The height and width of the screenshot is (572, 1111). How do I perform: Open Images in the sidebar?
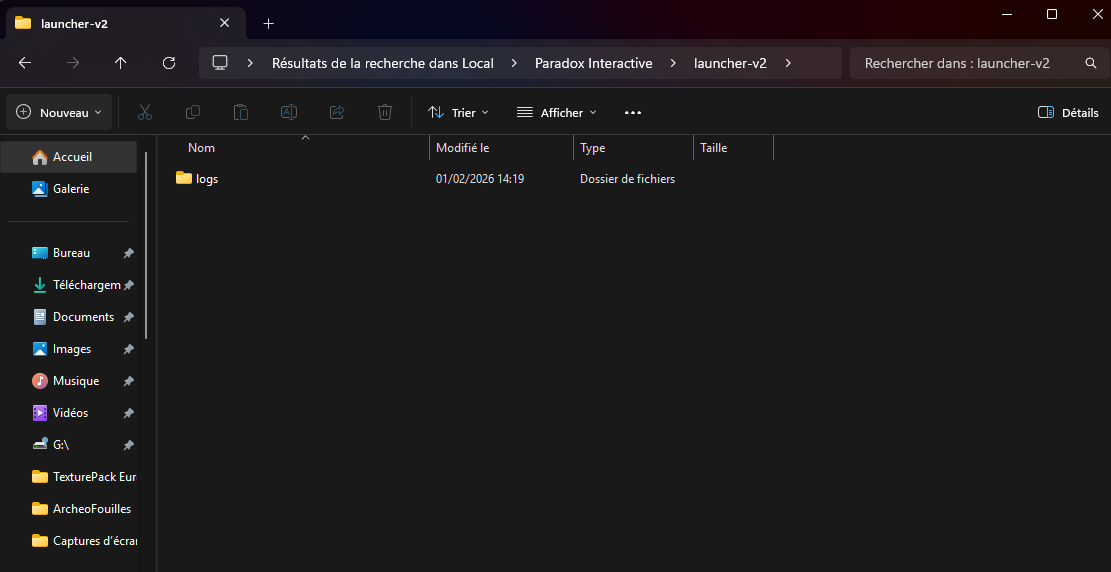tap(69, 349)
